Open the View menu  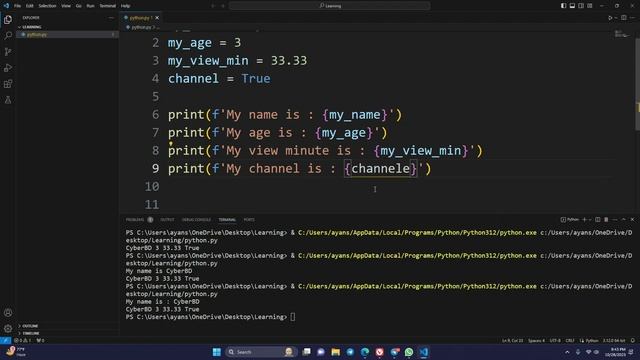[x=66, y=6]
